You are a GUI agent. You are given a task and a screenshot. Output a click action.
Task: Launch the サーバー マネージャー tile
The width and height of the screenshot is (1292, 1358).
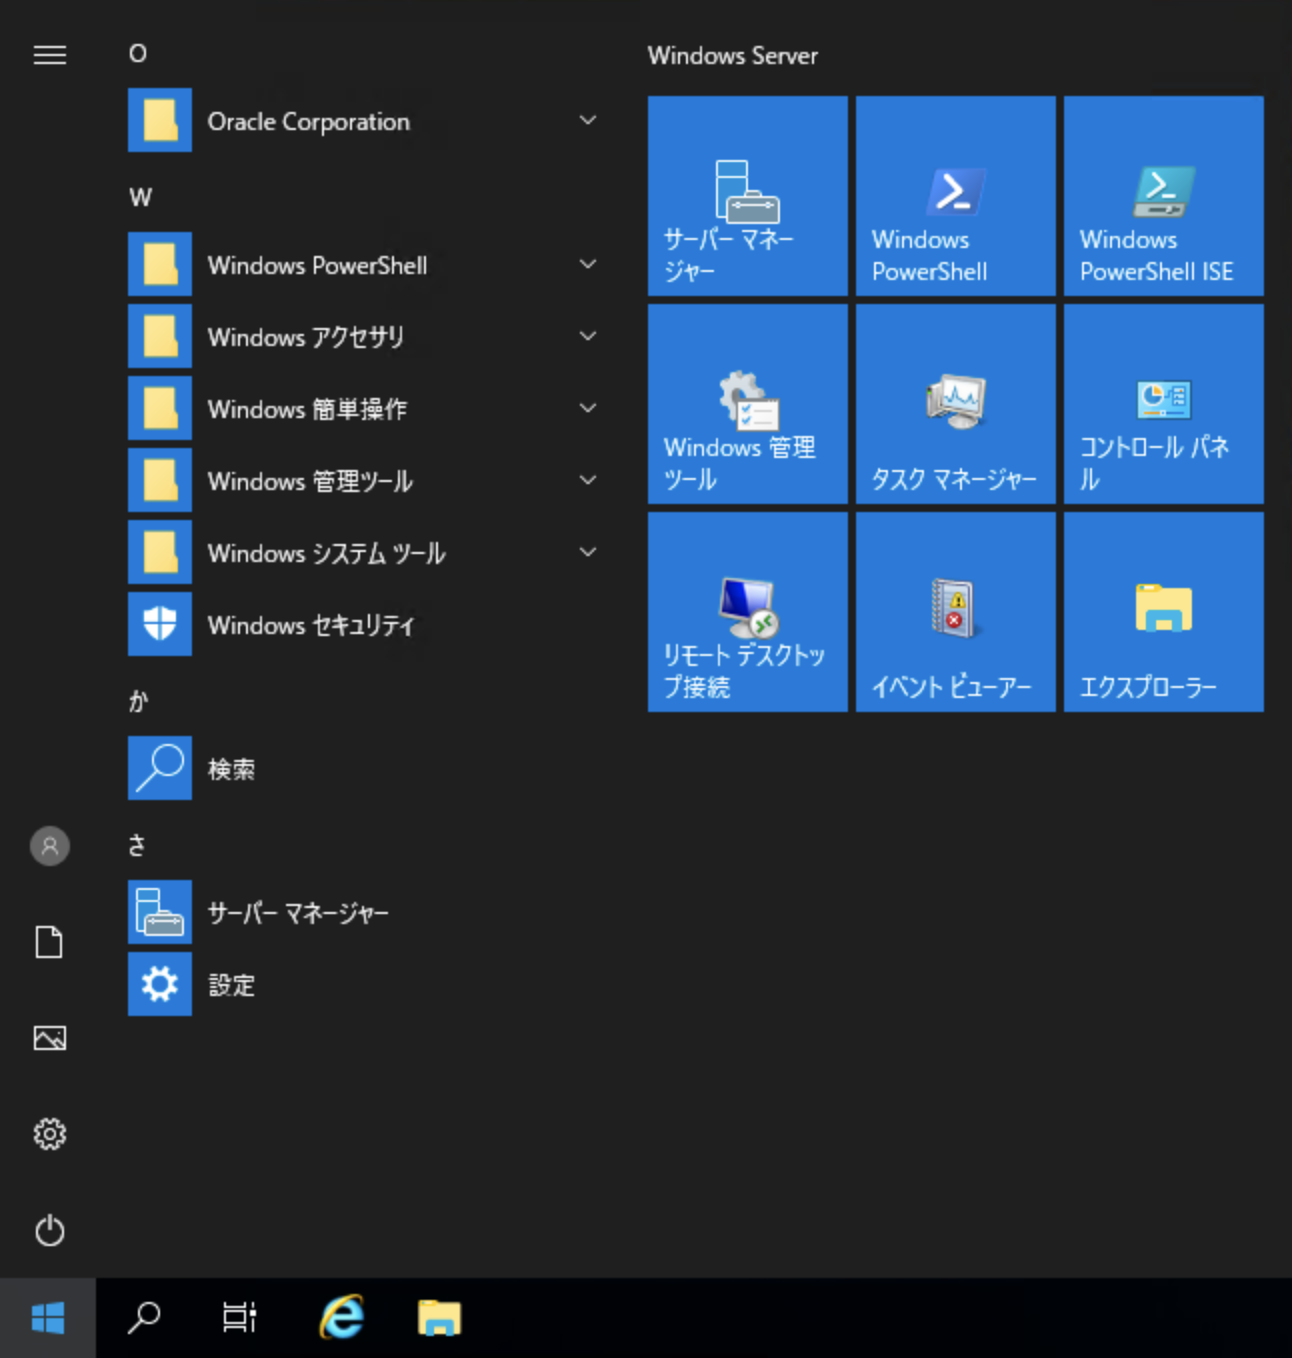748,196
